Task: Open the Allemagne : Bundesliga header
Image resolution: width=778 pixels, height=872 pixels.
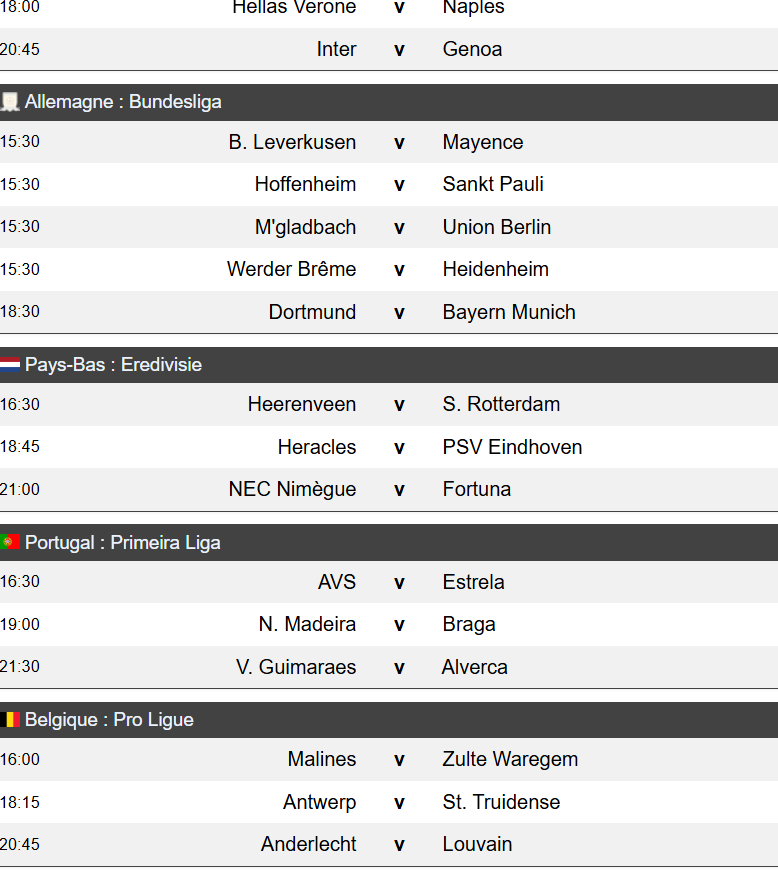Action: 123,102
